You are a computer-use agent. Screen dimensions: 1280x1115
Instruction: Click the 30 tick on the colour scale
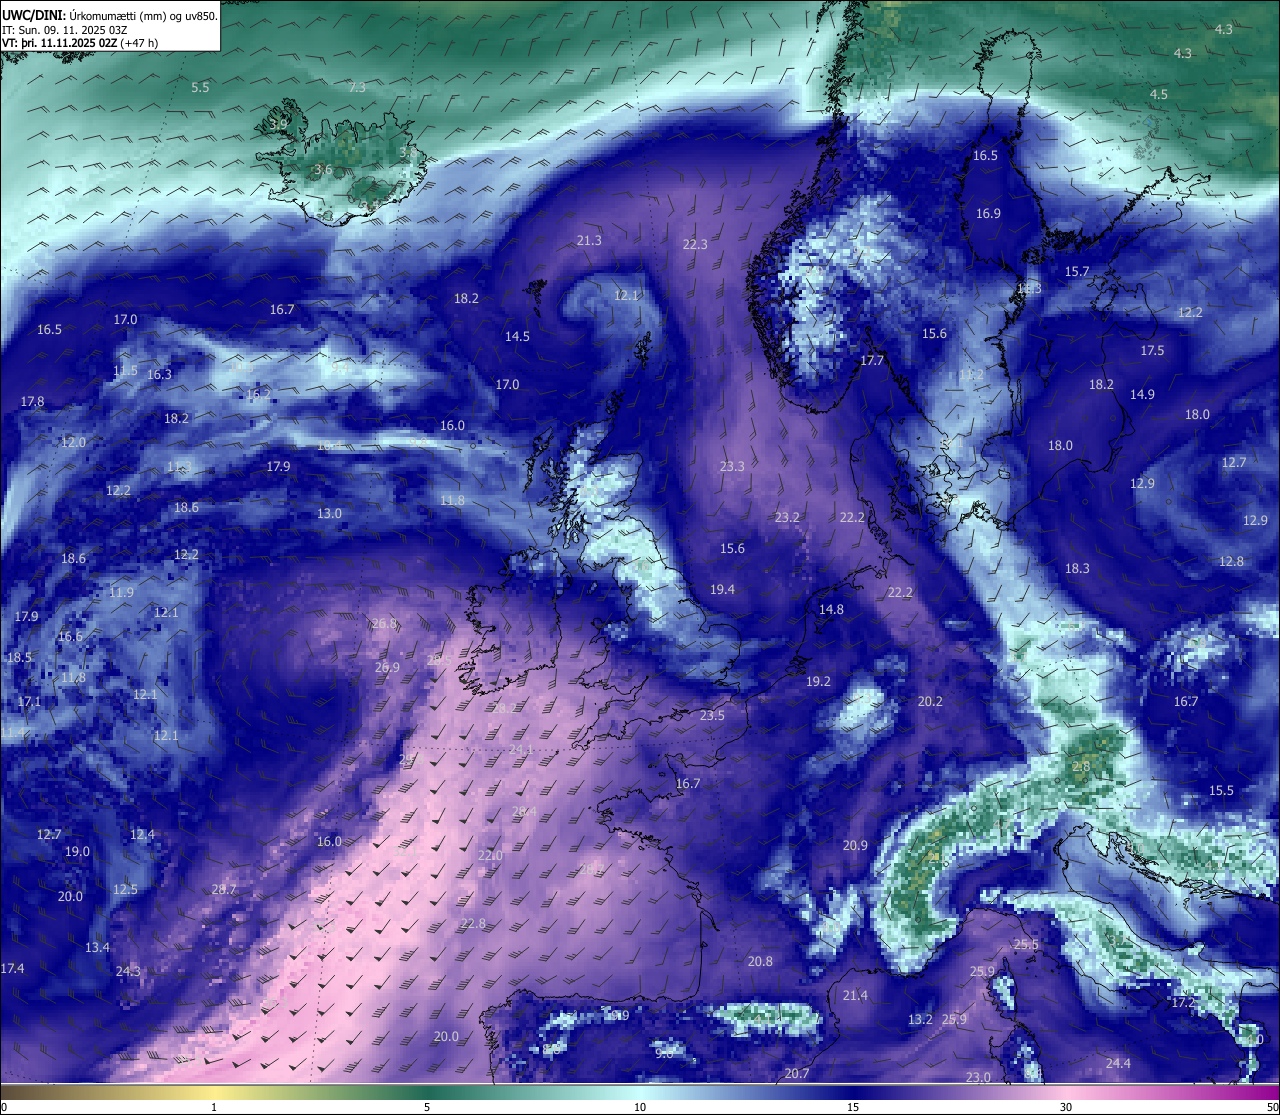(x=1066, y=1107)
